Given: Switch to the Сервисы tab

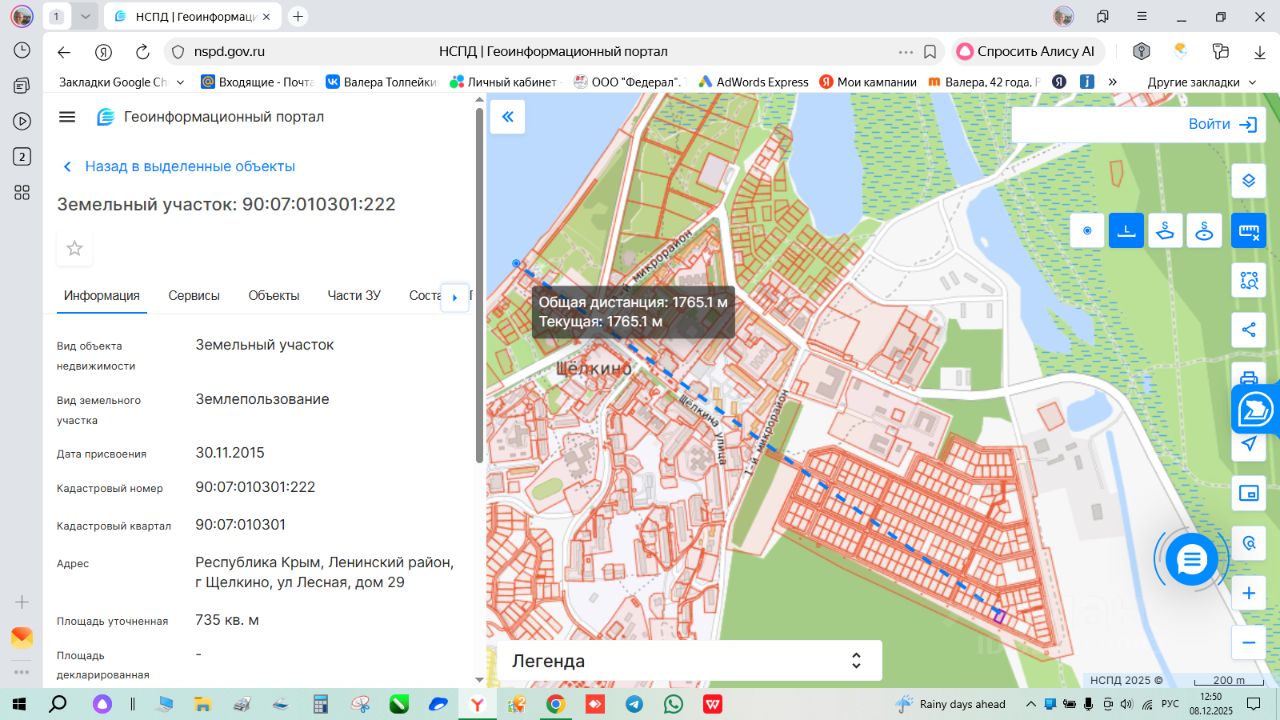Looking at the screenshot, I should click(x=194, y=295).
